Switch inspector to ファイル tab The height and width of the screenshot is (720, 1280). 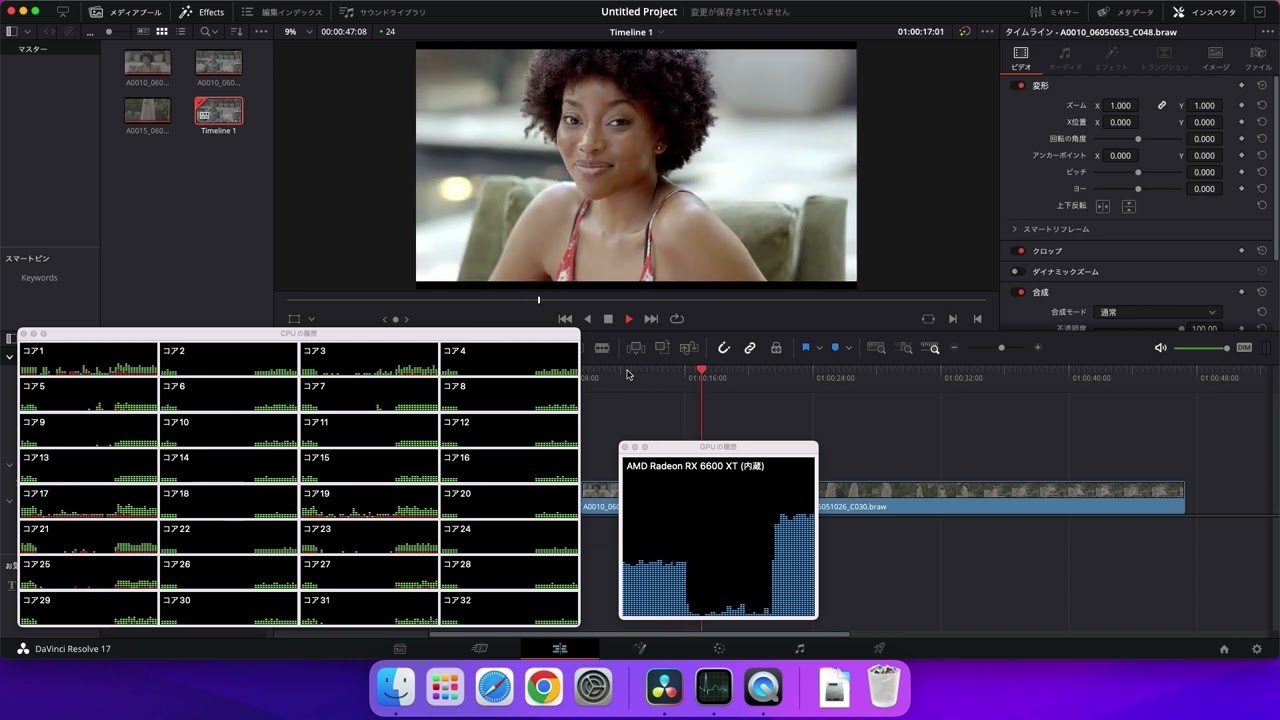click(1258, 59)
